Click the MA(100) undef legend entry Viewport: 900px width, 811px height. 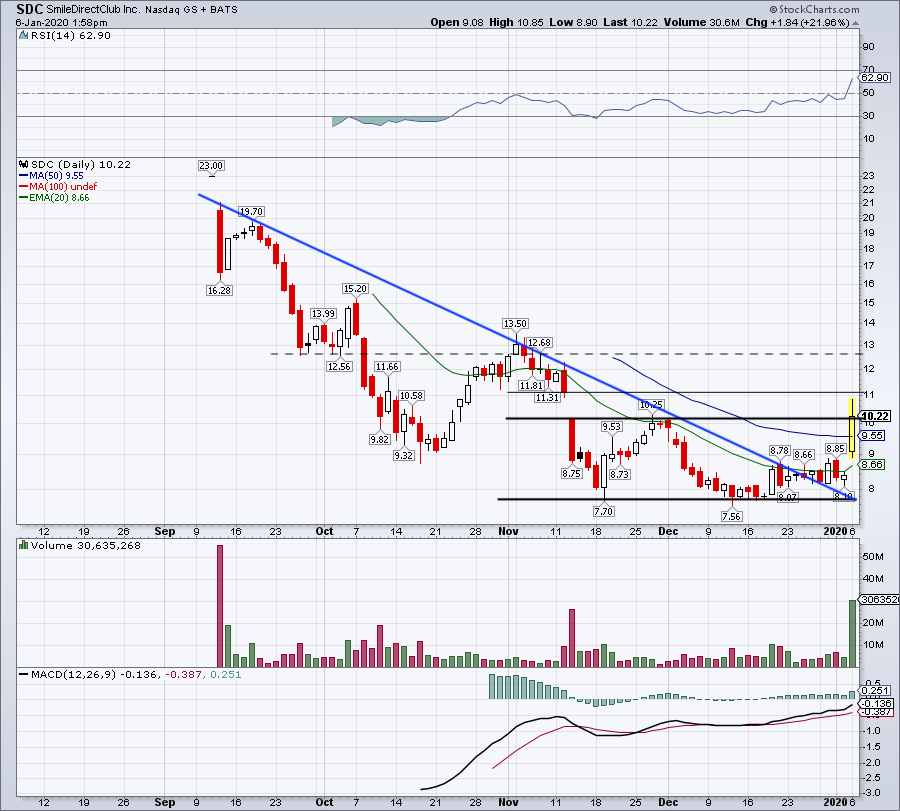coord(63,187)
